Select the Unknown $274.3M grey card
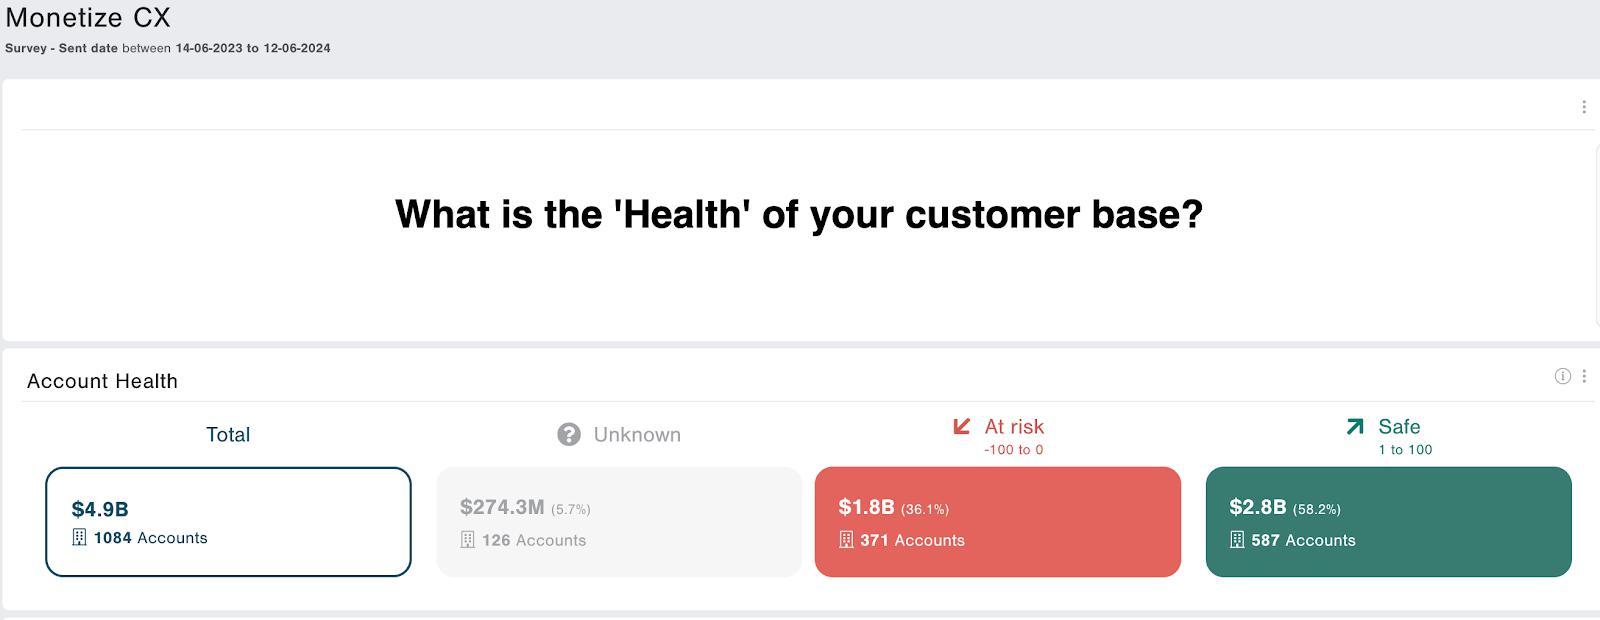Image resolution: width=1600 pixels, height=620 pixels. [x=619, y=522]
